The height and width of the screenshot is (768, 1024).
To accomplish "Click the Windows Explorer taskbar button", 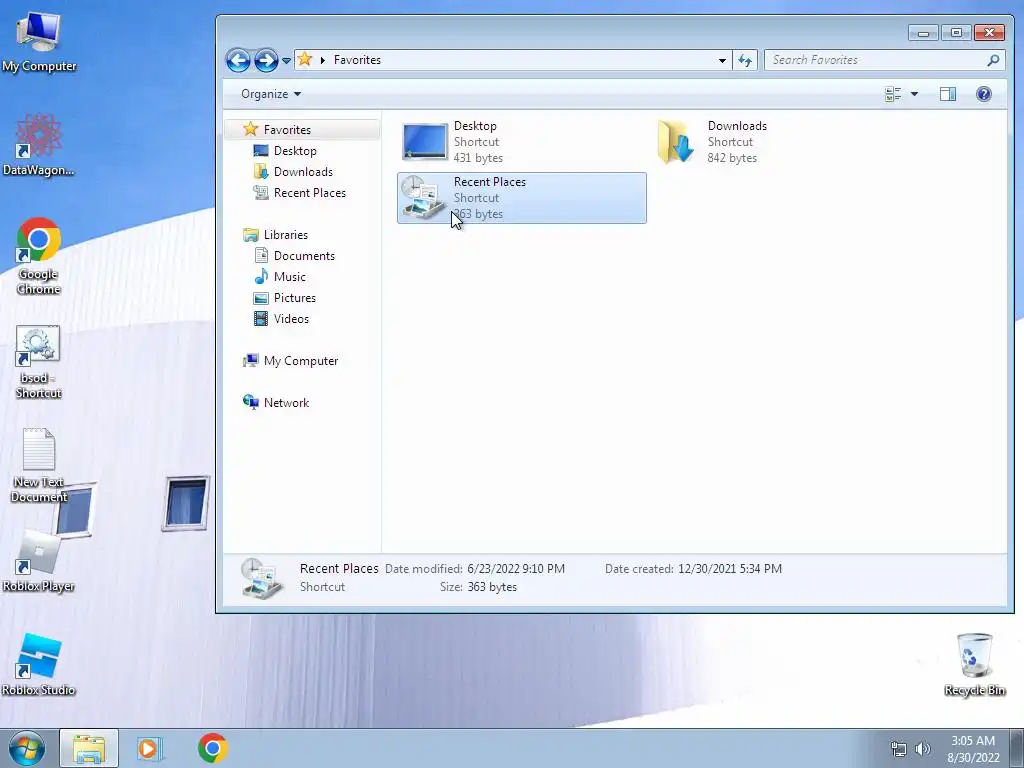I will [89, 748].
